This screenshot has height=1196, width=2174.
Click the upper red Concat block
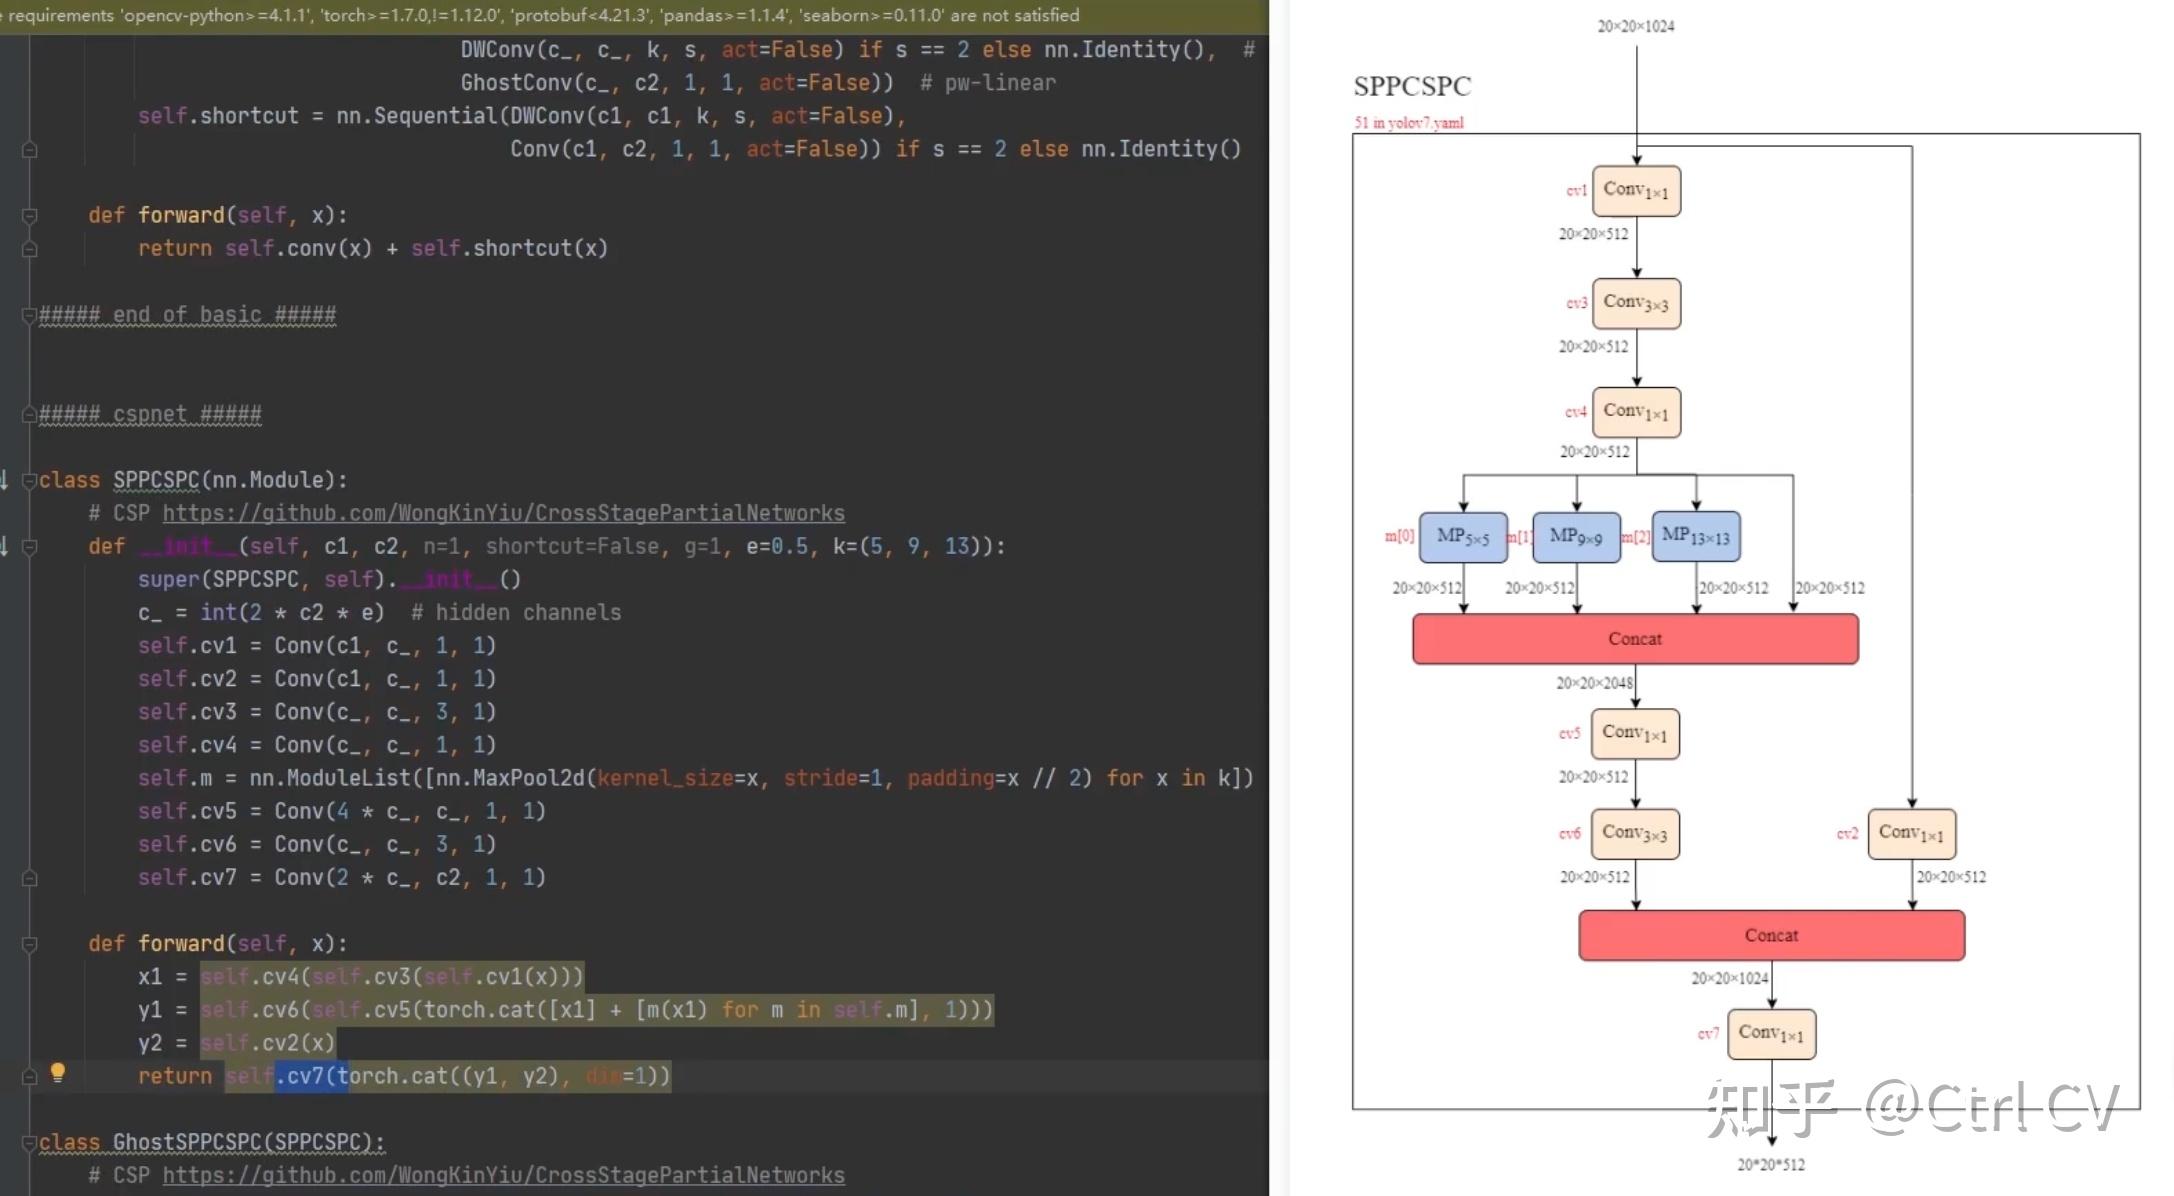click(1635, 639)
